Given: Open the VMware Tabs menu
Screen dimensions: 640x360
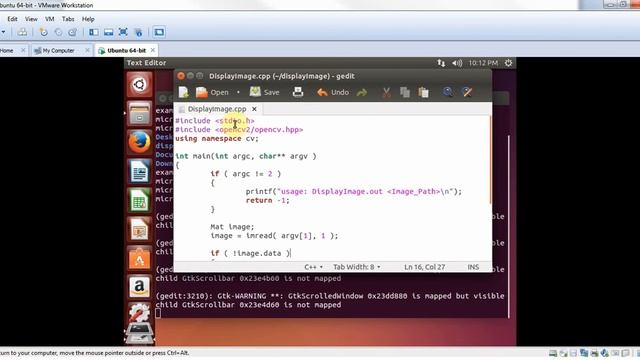Looking at the screenshot, I should coord(68,19).
